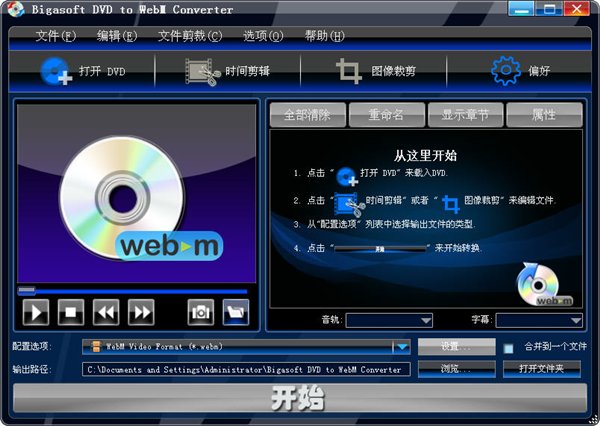
Task: Open the Options (选项) menu
Action: coord(263,36)
